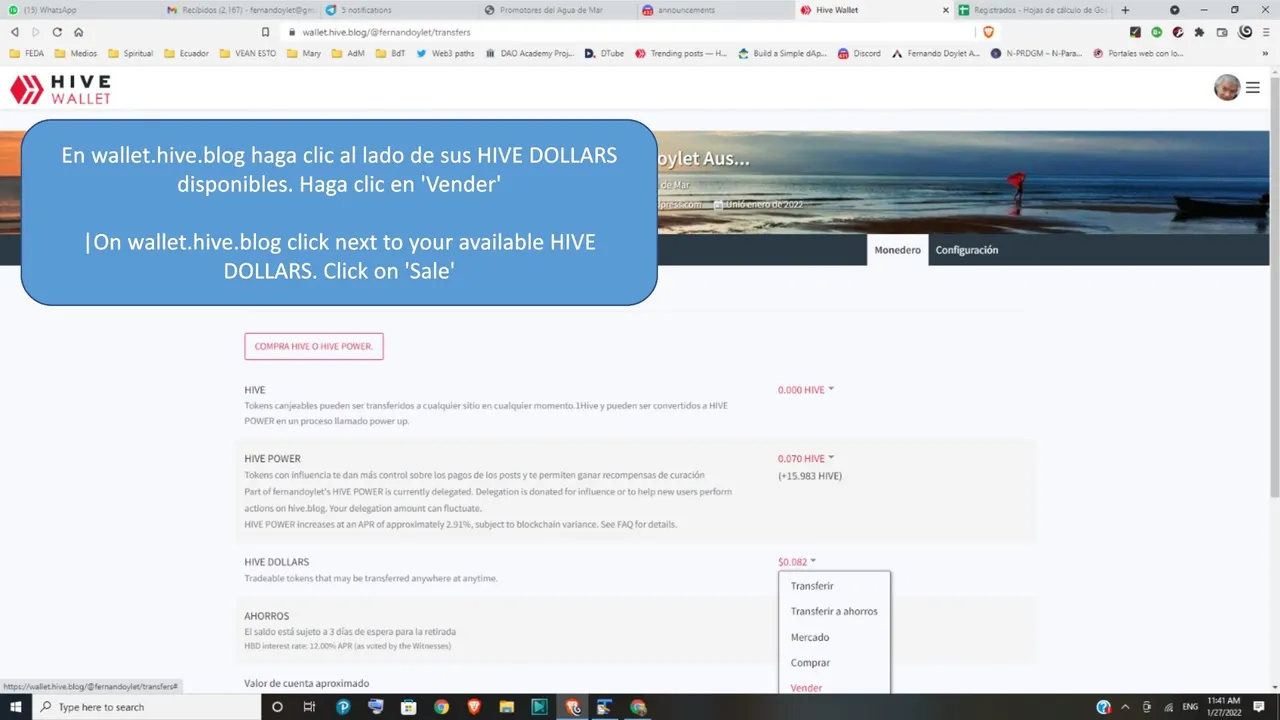The image size is (1280, 720).
Task: Select the Monedero tab
Action: pyautogui.click(x=897, y=250)
